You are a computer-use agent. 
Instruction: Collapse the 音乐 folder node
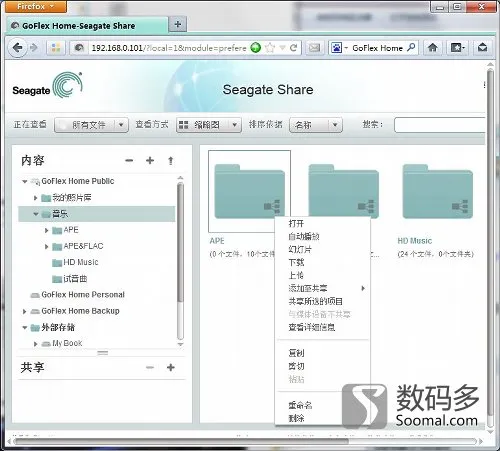(x=36, y=214)
